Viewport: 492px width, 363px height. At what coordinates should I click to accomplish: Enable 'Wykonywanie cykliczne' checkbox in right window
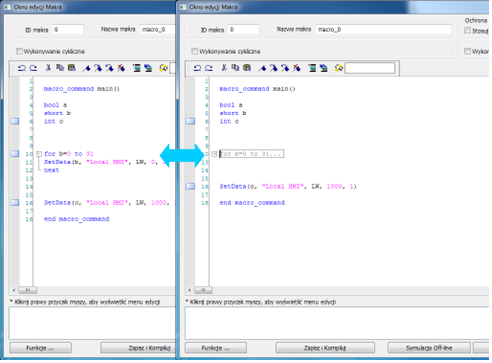click(x=195, y=51)
